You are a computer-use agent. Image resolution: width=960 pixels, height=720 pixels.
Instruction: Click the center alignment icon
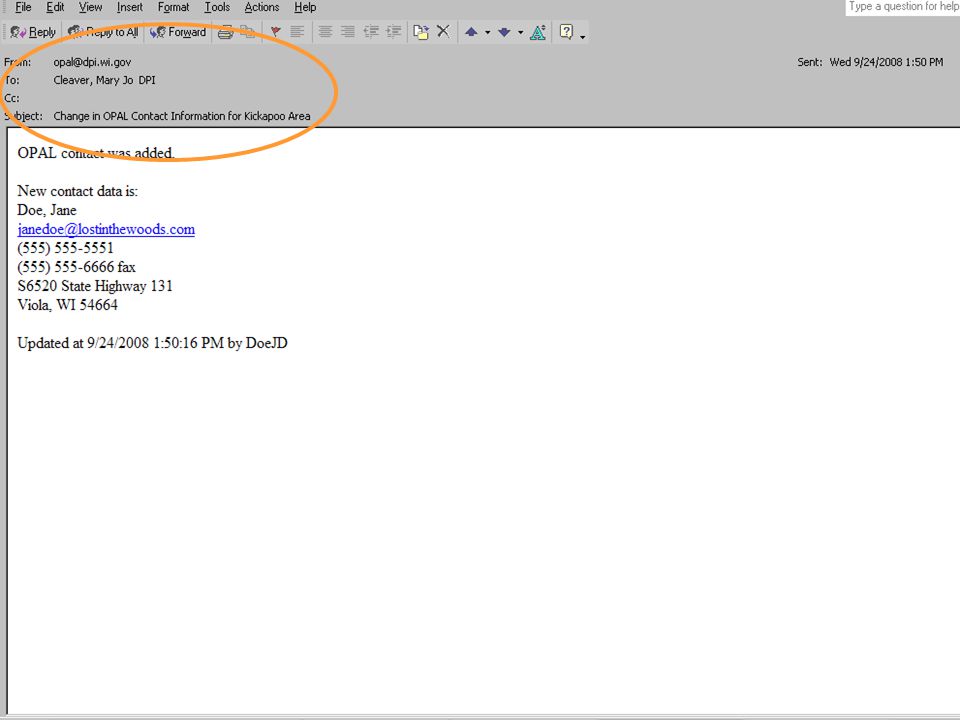(325, 32)
